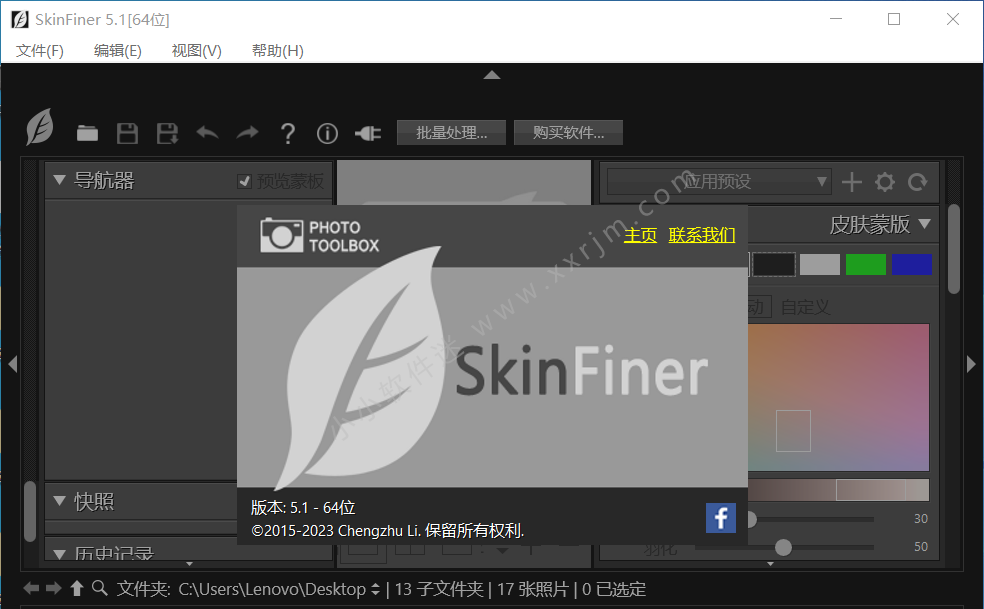
Task: Maximize the SkinFiner window
Action: tap(894, 19)
